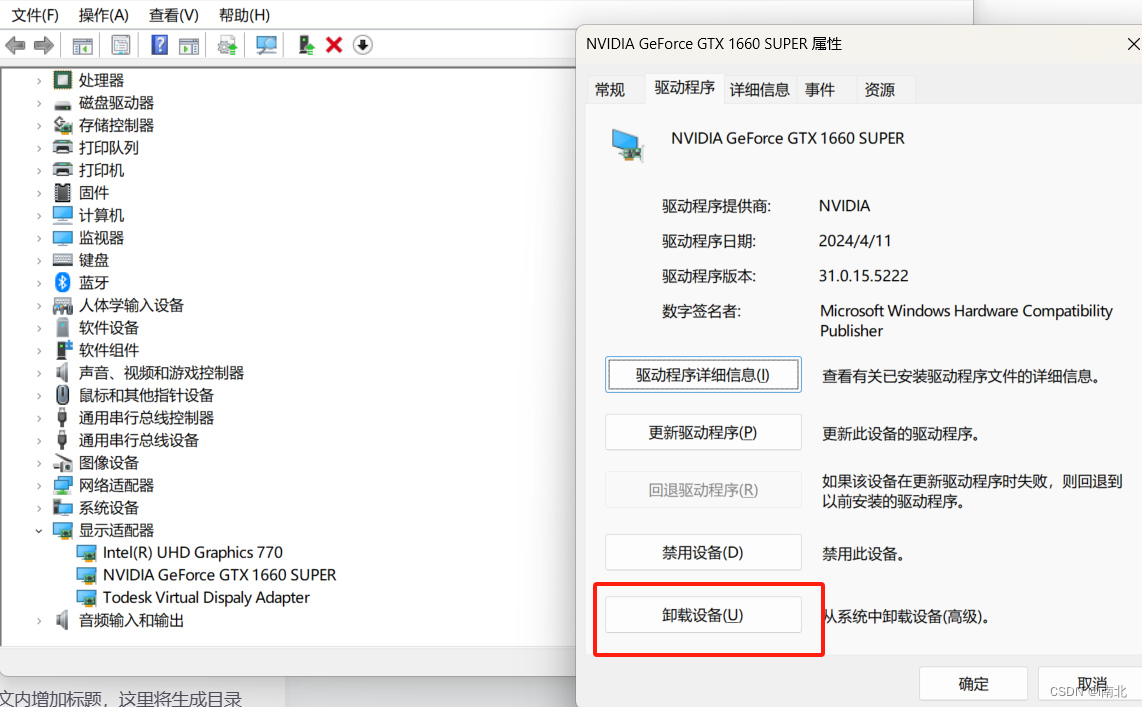Collapse the 显示适配器 category chevron
The width and height of the screenshot is (1142, 707).
39,531
